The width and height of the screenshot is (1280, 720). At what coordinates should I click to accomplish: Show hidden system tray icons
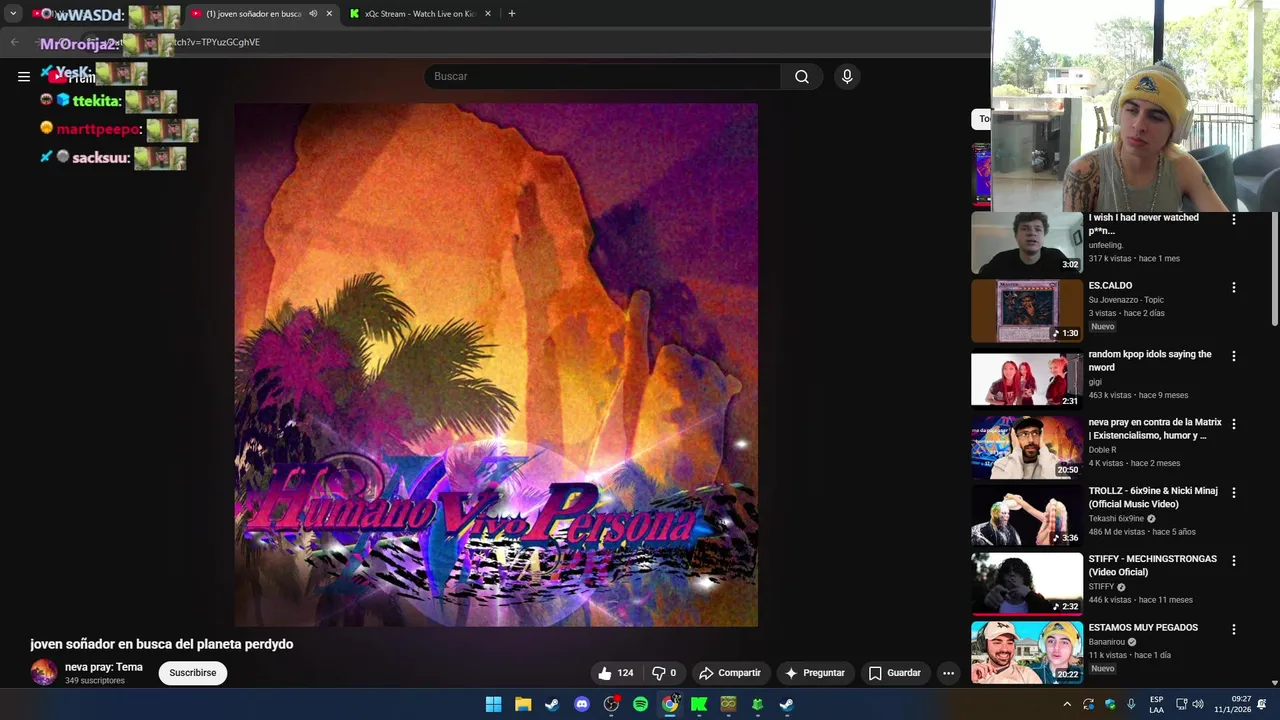pos(1067,704)
